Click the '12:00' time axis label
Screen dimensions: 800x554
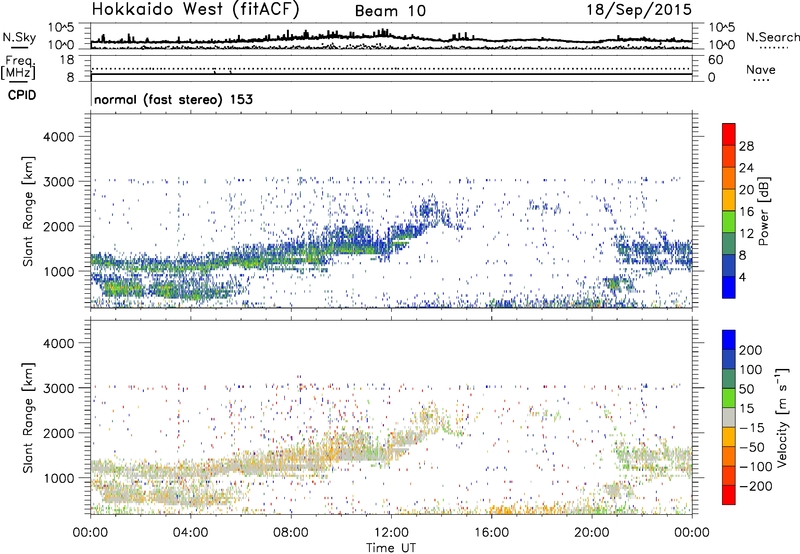(x=391, y=533)
